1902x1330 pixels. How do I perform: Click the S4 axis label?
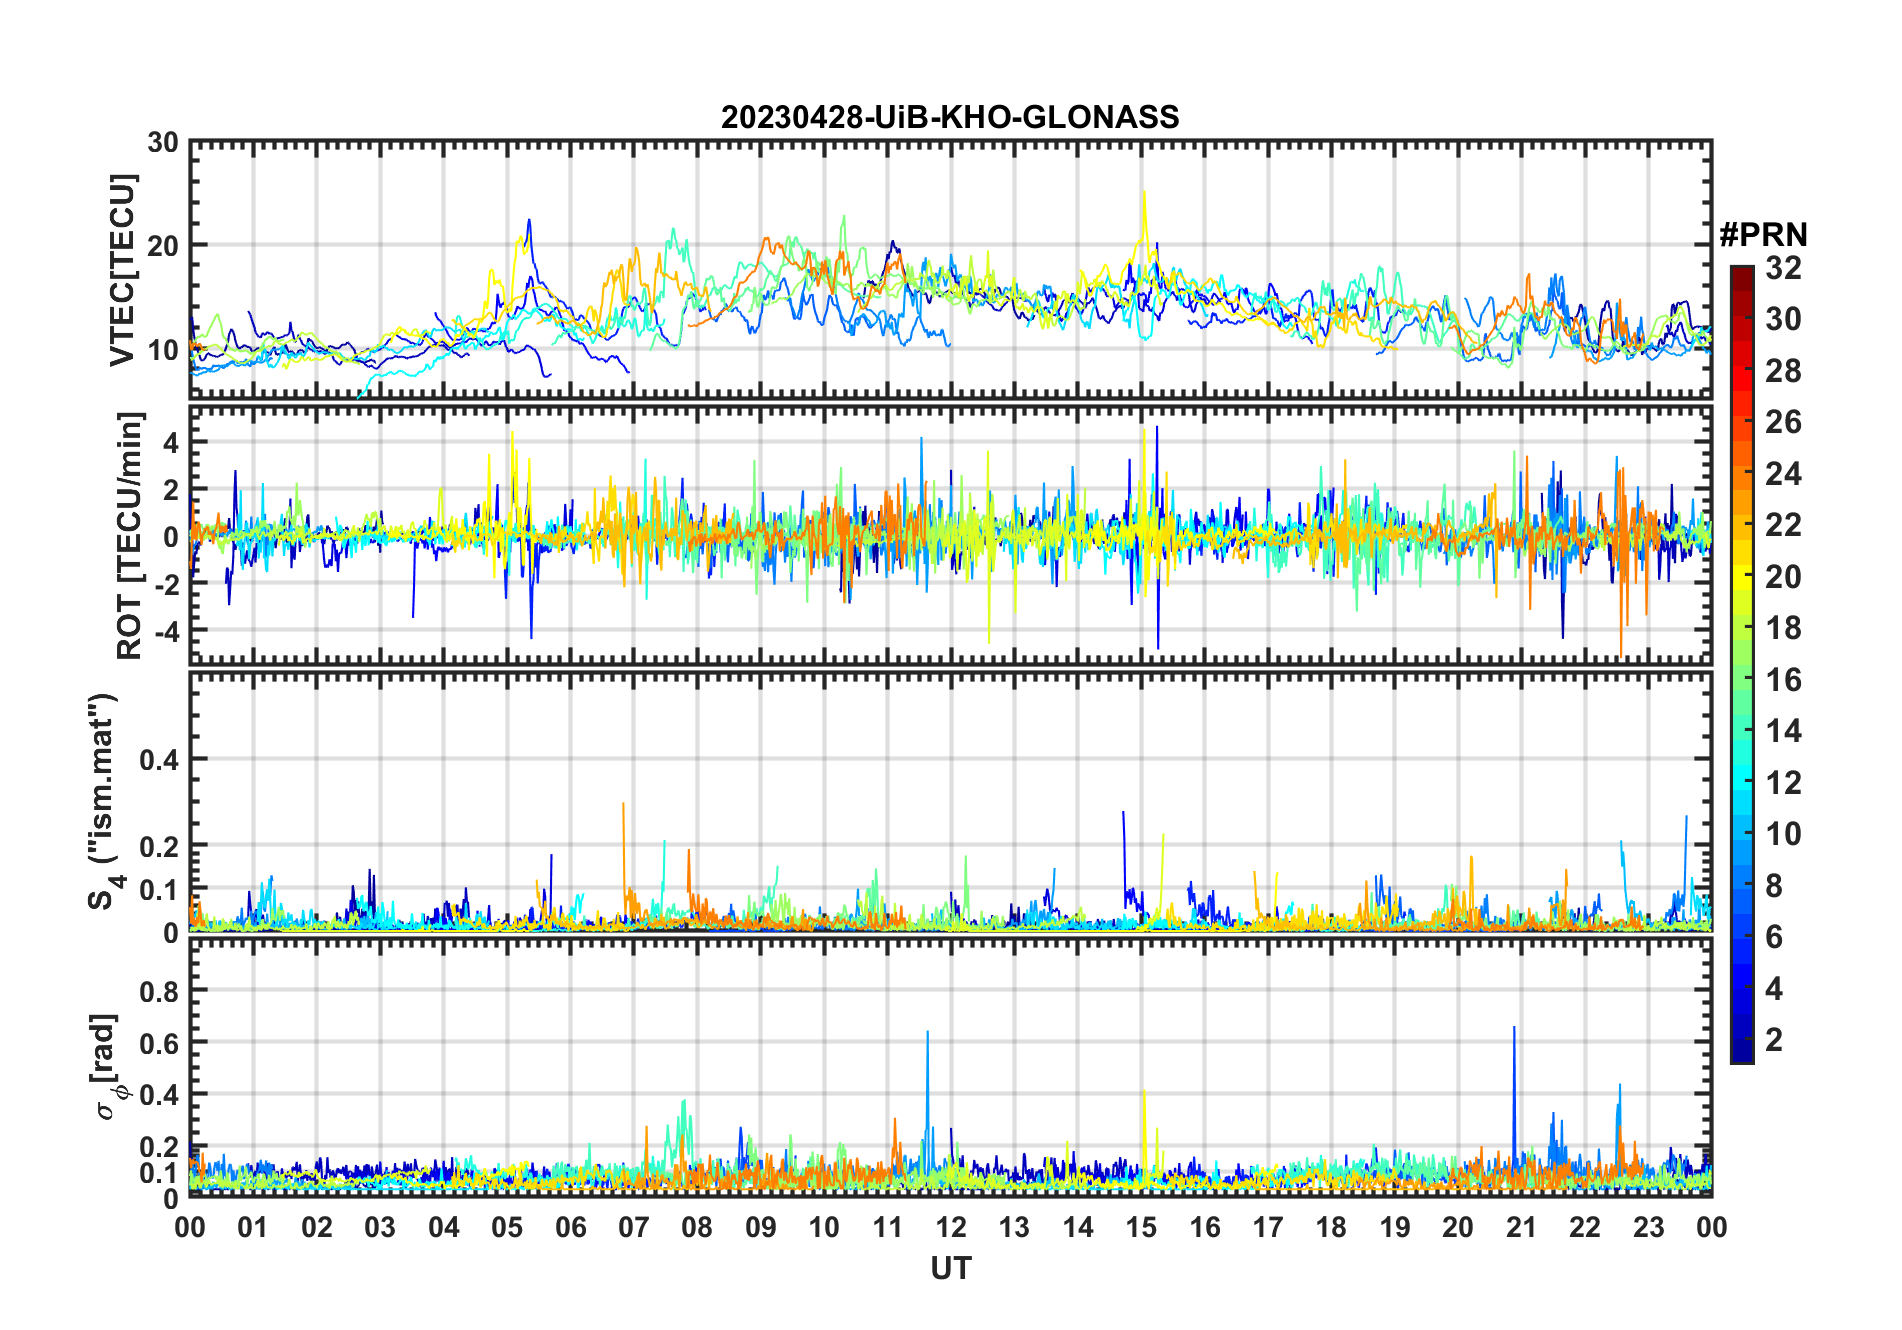pos(103,802)
